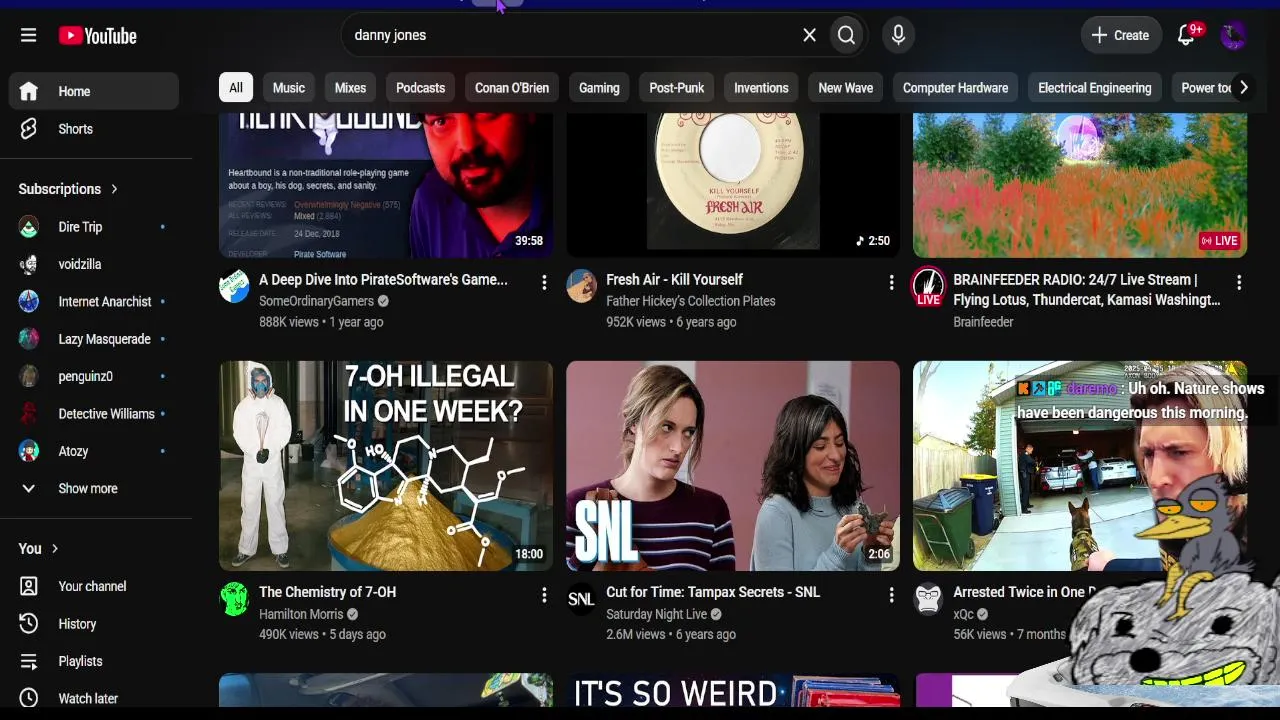Open options for The Chemistry of 7-OH

544,595
